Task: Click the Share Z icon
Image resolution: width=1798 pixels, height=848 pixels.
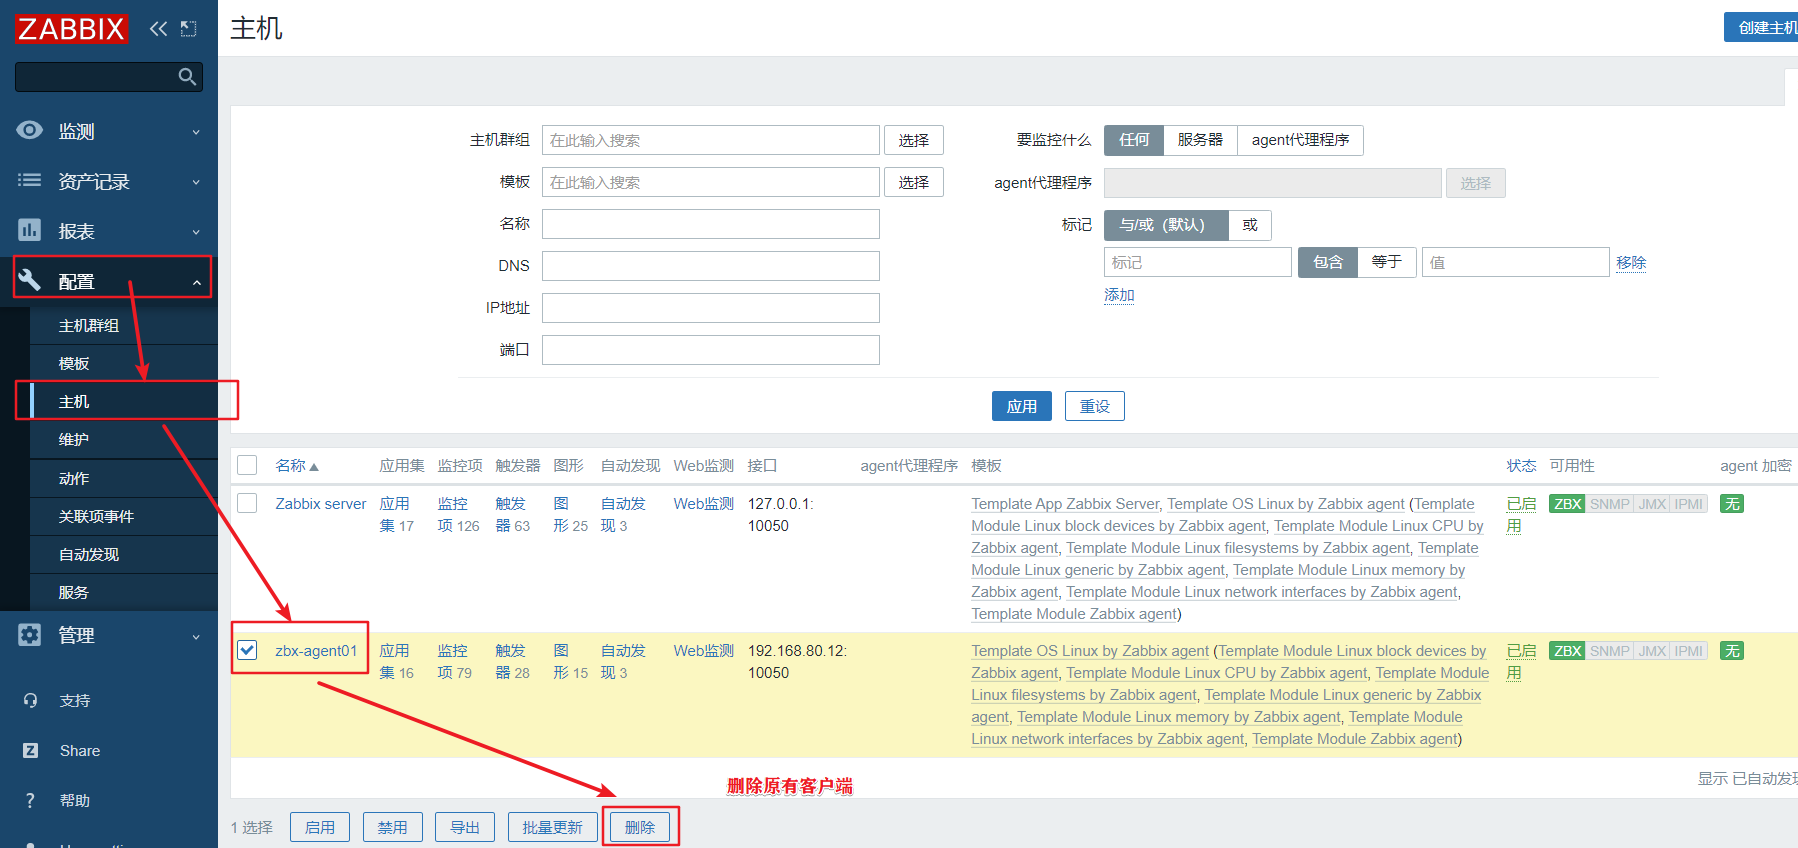Action: 30,751
